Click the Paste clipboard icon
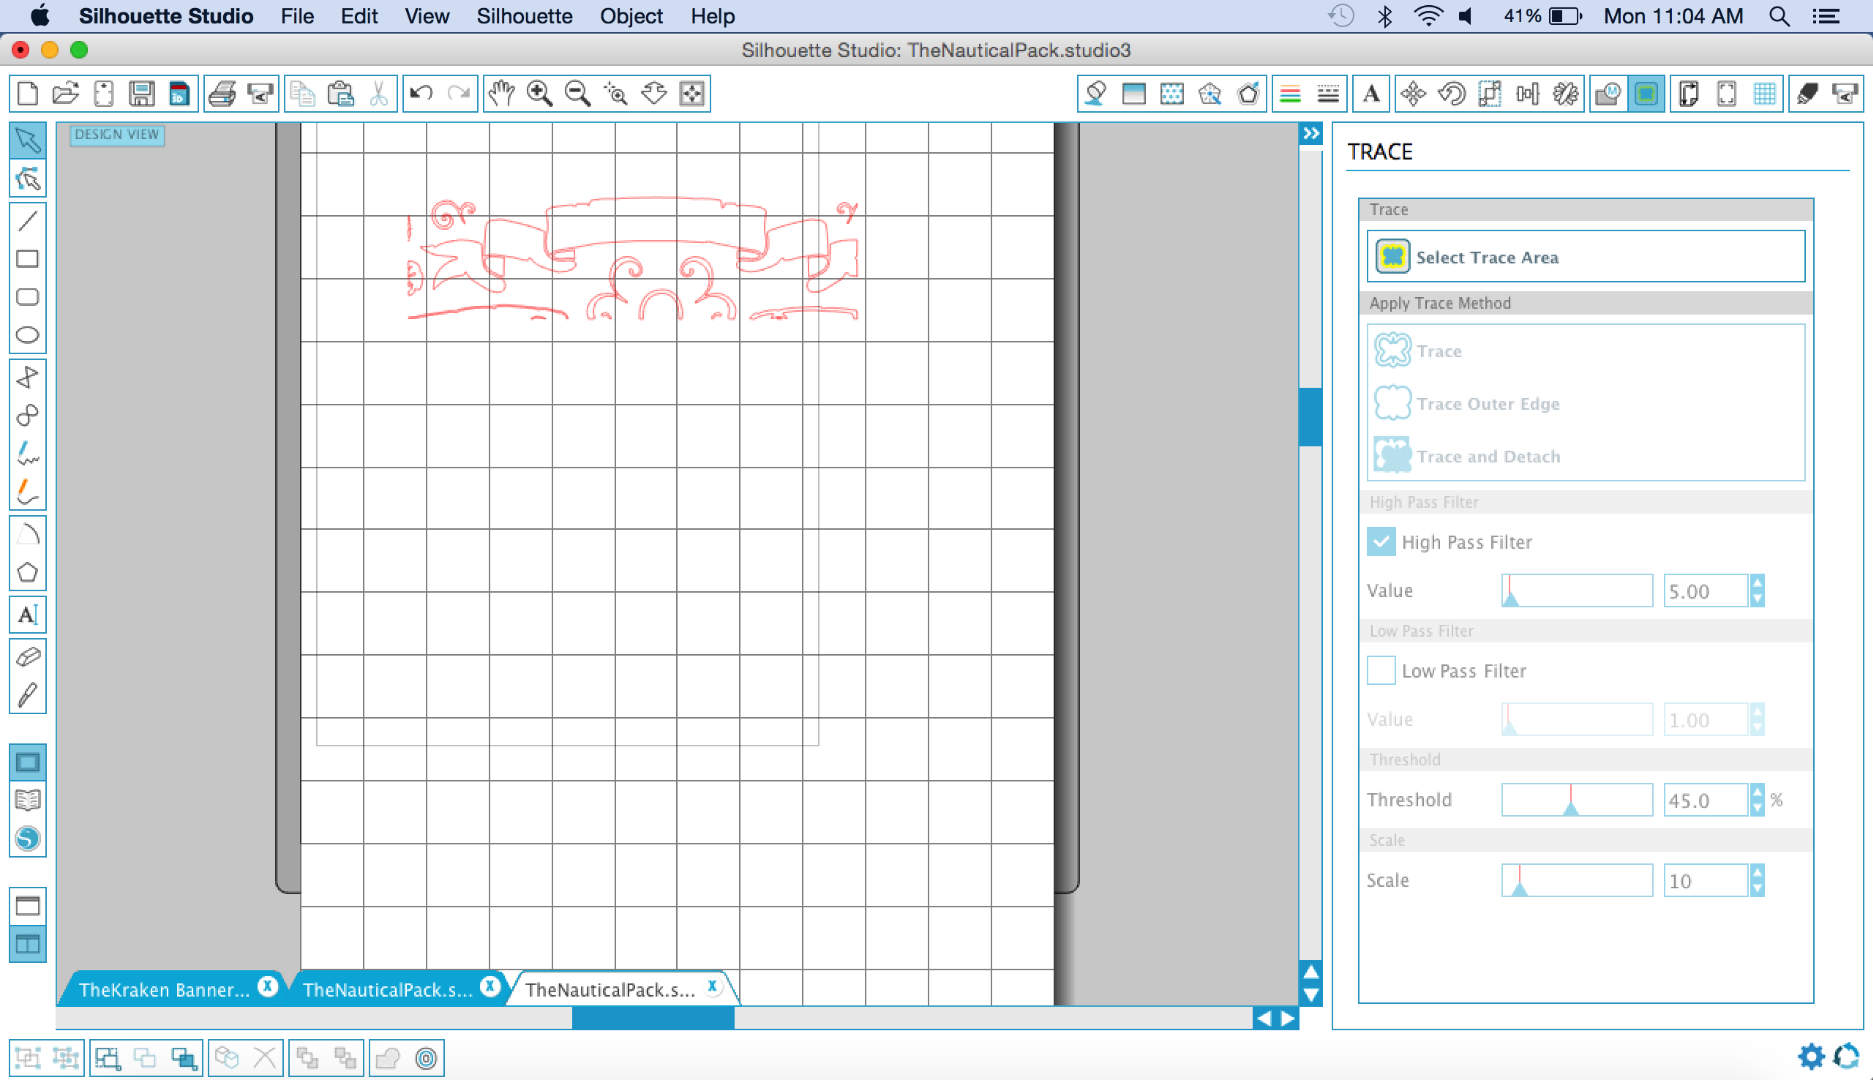 [x=341, y=94]
